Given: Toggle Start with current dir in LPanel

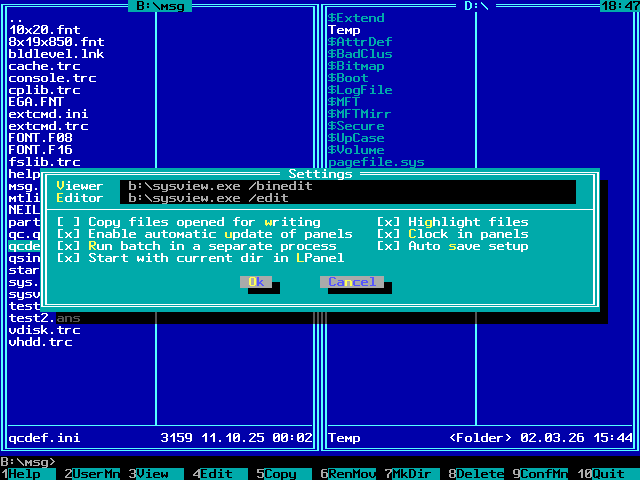Looking at the screenshot, I should [68, 258].
